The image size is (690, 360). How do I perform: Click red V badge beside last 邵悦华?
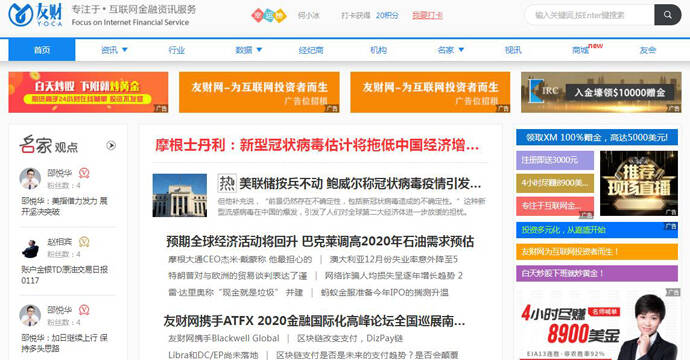coord(84,310)
